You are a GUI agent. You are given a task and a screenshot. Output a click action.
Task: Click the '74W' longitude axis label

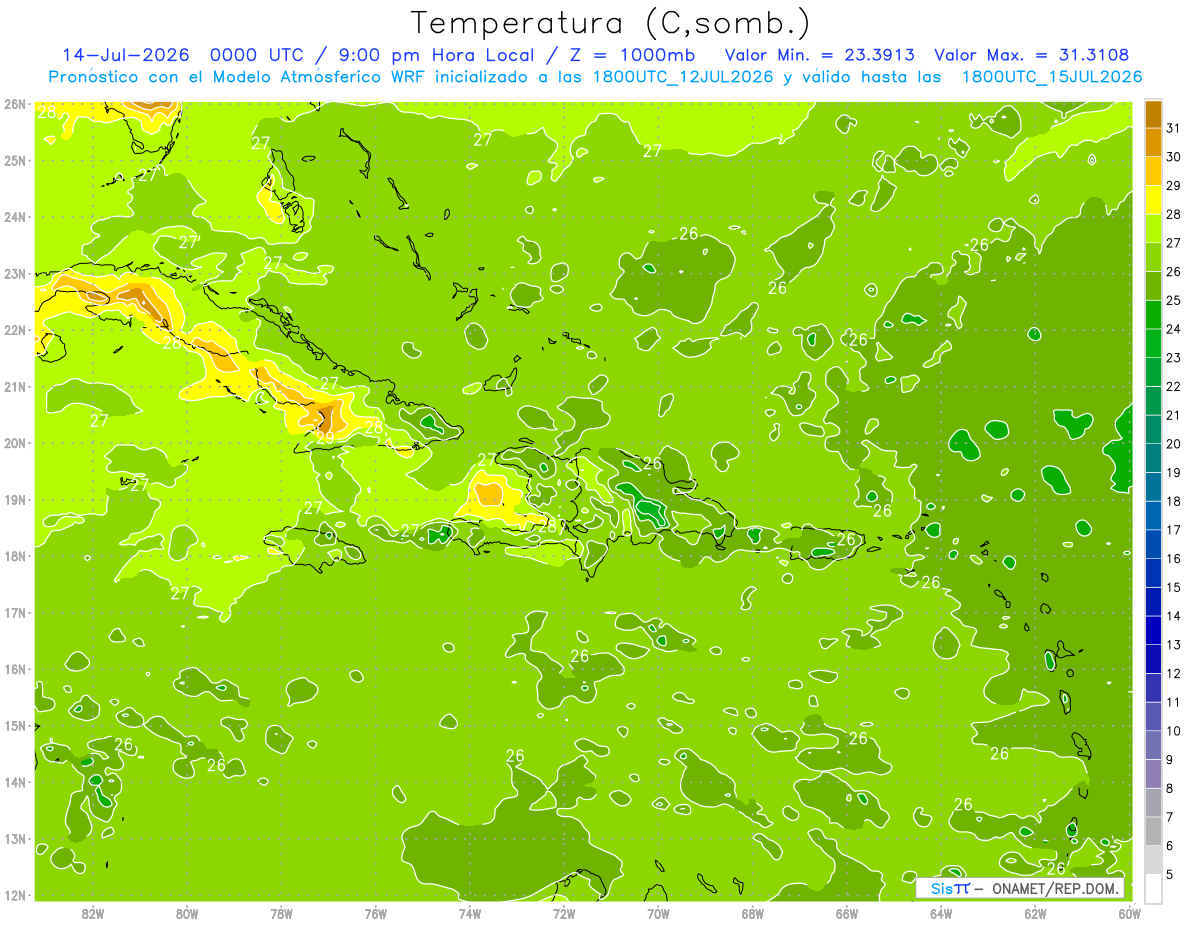pyautogui.click(x=470, y=913)
